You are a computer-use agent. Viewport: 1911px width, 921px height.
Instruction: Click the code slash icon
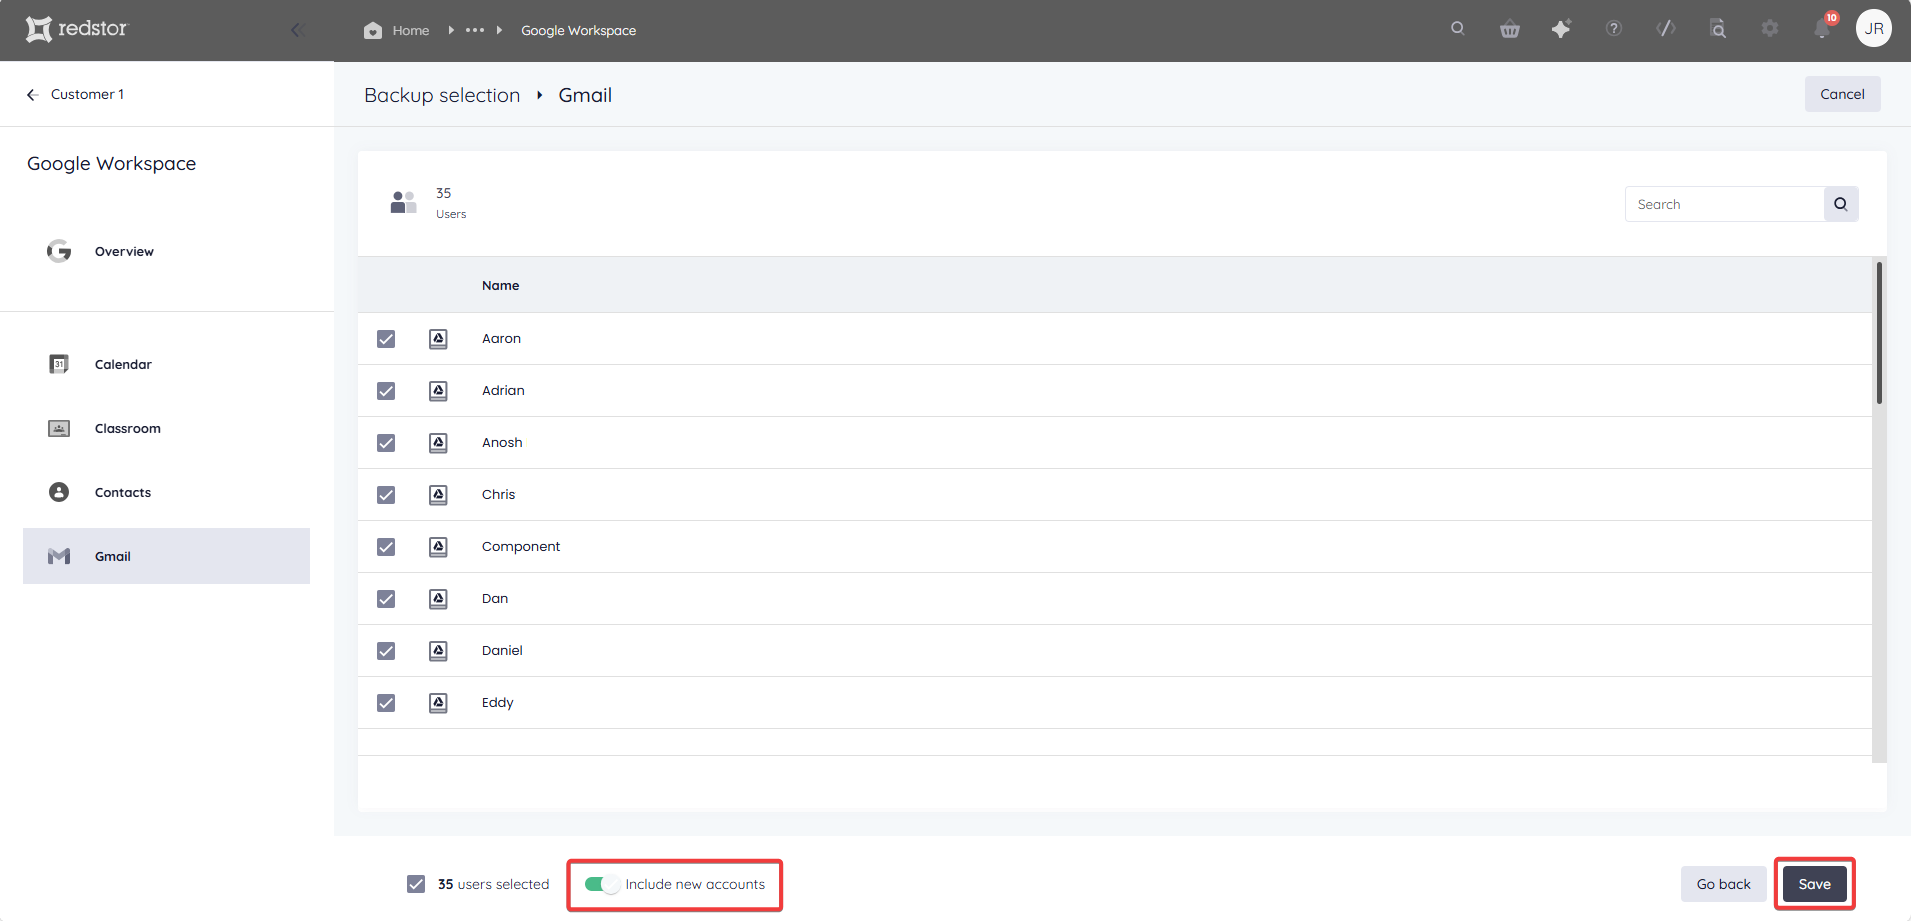point(1666,28)
